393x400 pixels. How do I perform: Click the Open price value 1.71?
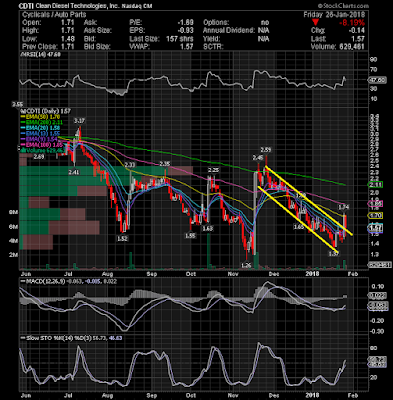coord(68,23)
